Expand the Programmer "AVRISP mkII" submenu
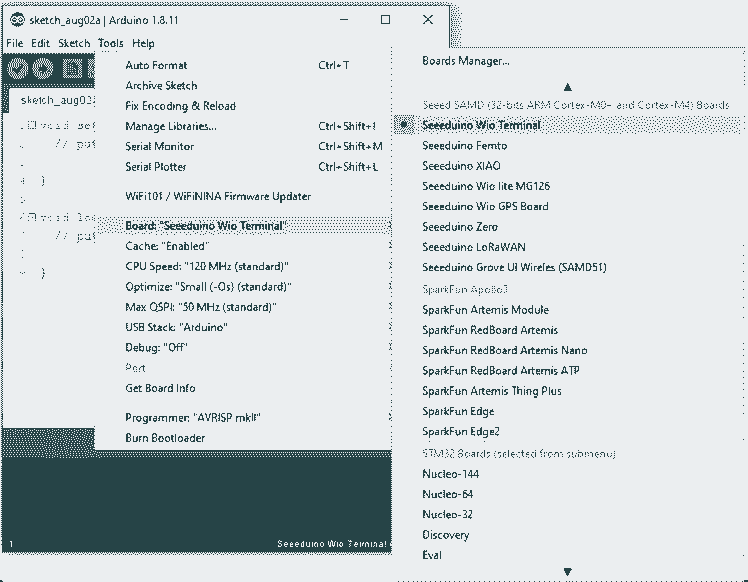This screenshot has height=582, width=748. 243,418
